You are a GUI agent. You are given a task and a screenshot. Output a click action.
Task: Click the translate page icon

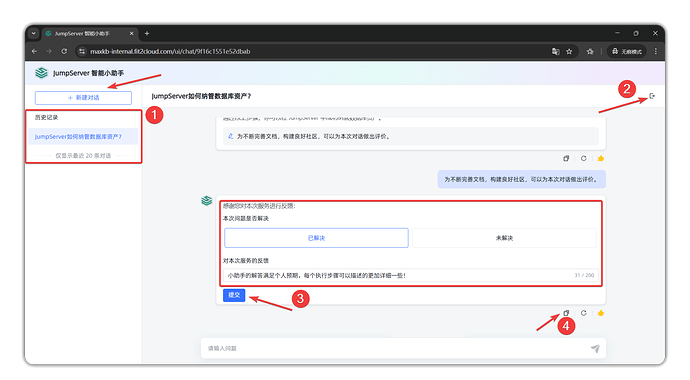pos(556,51)
